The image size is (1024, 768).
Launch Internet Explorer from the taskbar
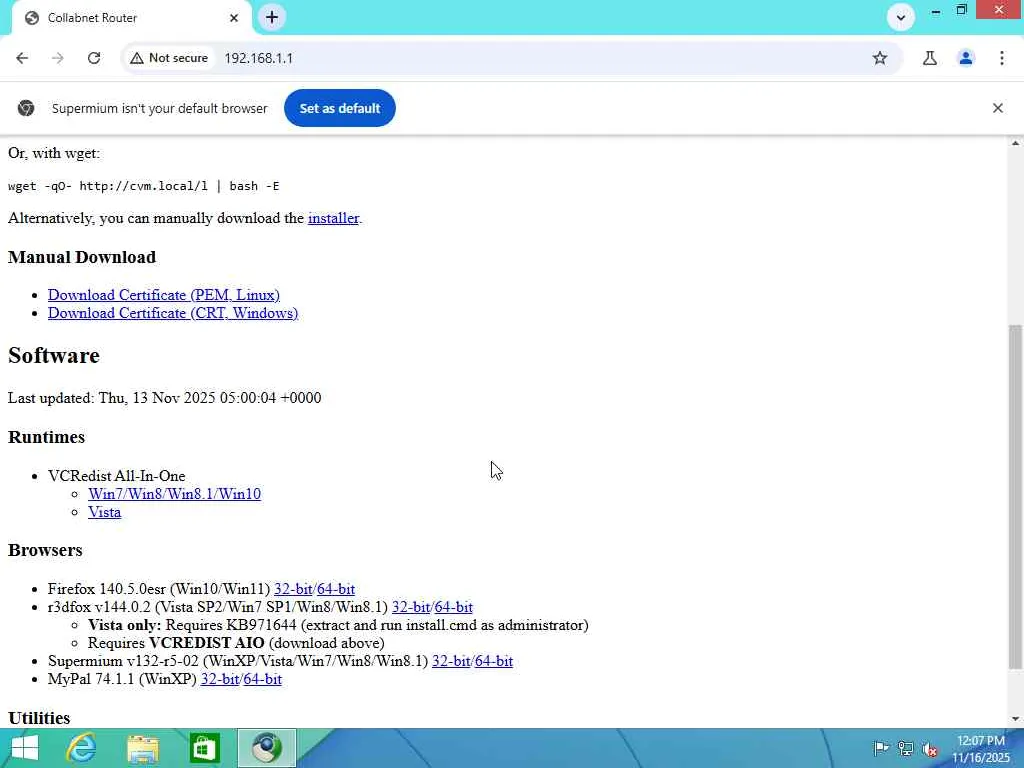point(82,748)
